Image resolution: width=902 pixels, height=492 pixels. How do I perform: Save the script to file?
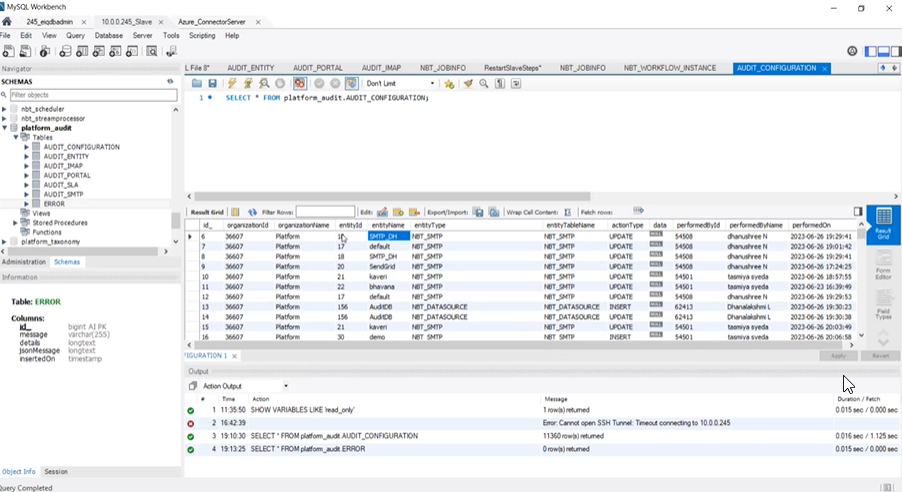pyautogui.click(x=212, y=83)
